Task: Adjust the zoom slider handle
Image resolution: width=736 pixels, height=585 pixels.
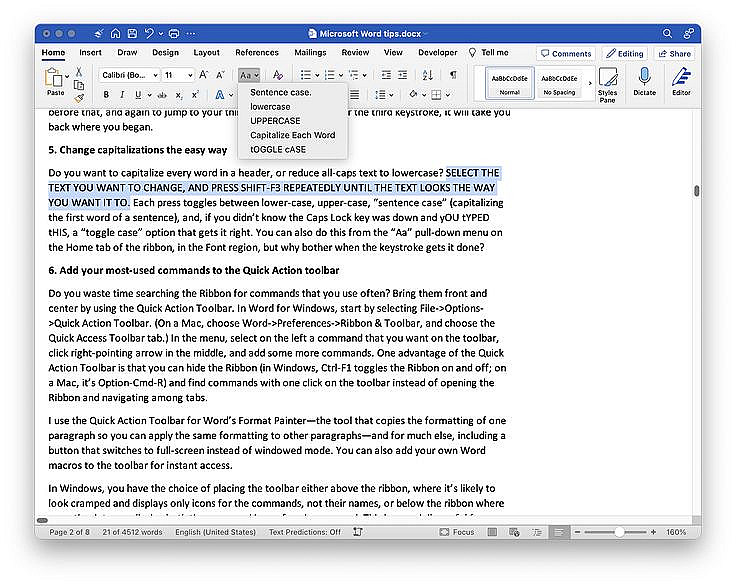Action: [620, 532]
